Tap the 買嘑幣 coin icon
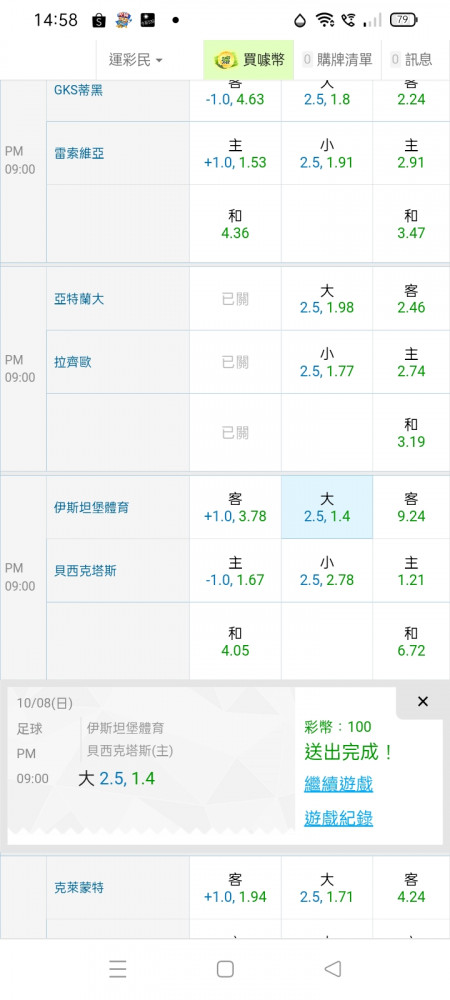450x1000 pixels. 225,60
